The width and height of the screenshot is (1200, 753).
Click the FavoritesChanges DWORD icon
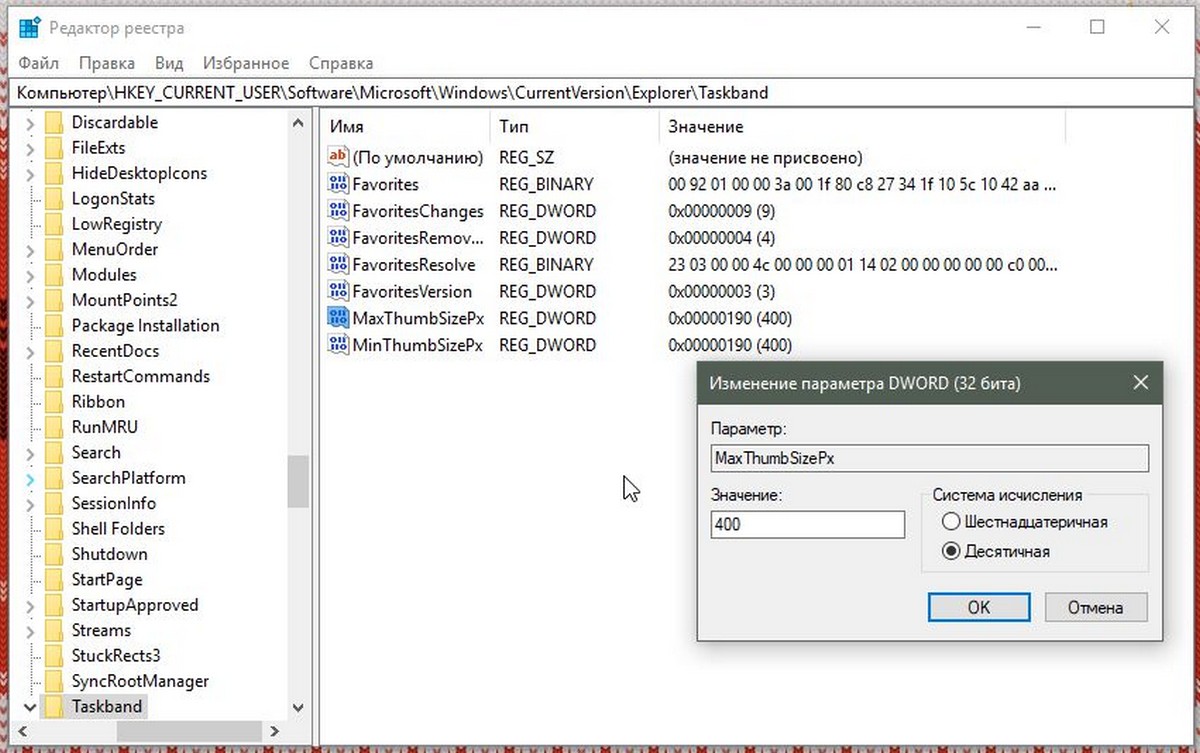click(x=337, y=211)
